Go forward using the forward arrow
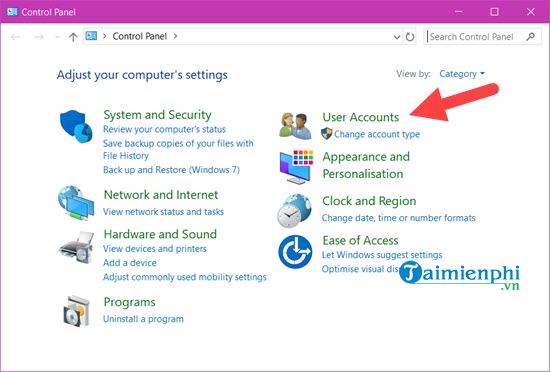The height and width of the screenshot is (372, 550). (39, 36)
